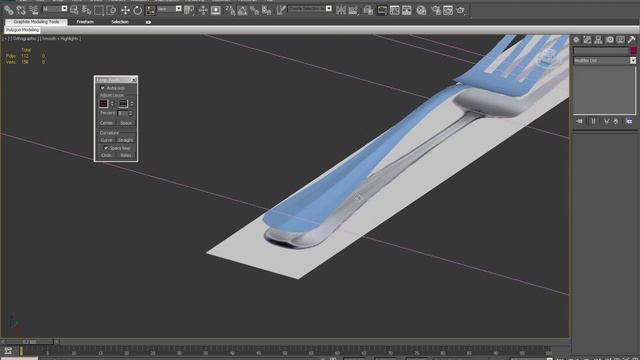Enable Select and Manipulate tool
The width and height of the screenshot is (640, 360).
tap(203, 10)
